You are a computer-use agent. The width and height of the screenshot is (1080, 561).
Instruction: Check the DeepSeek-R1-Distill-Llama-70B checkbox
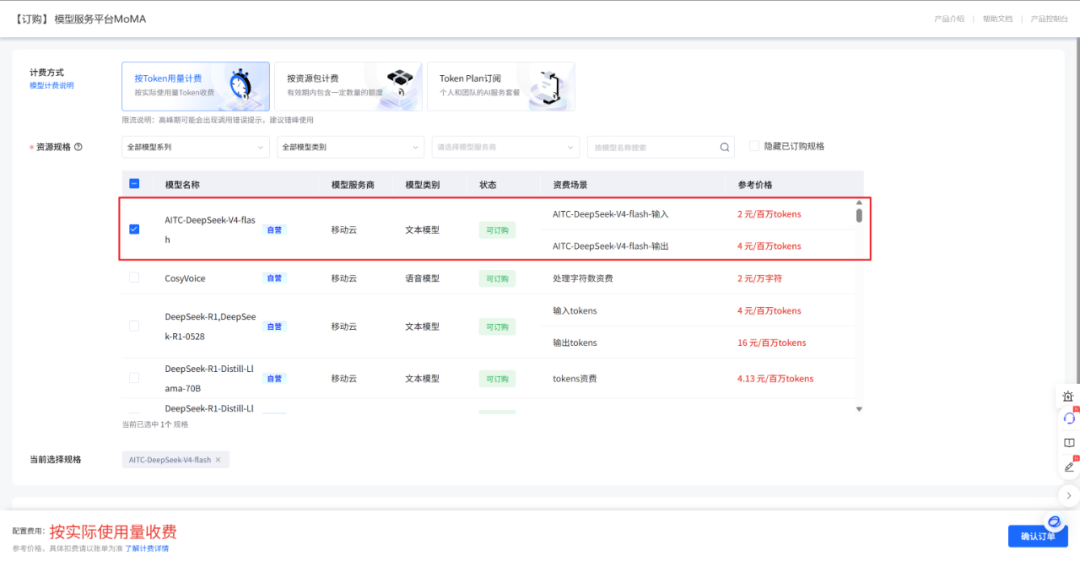pos(134,378)
